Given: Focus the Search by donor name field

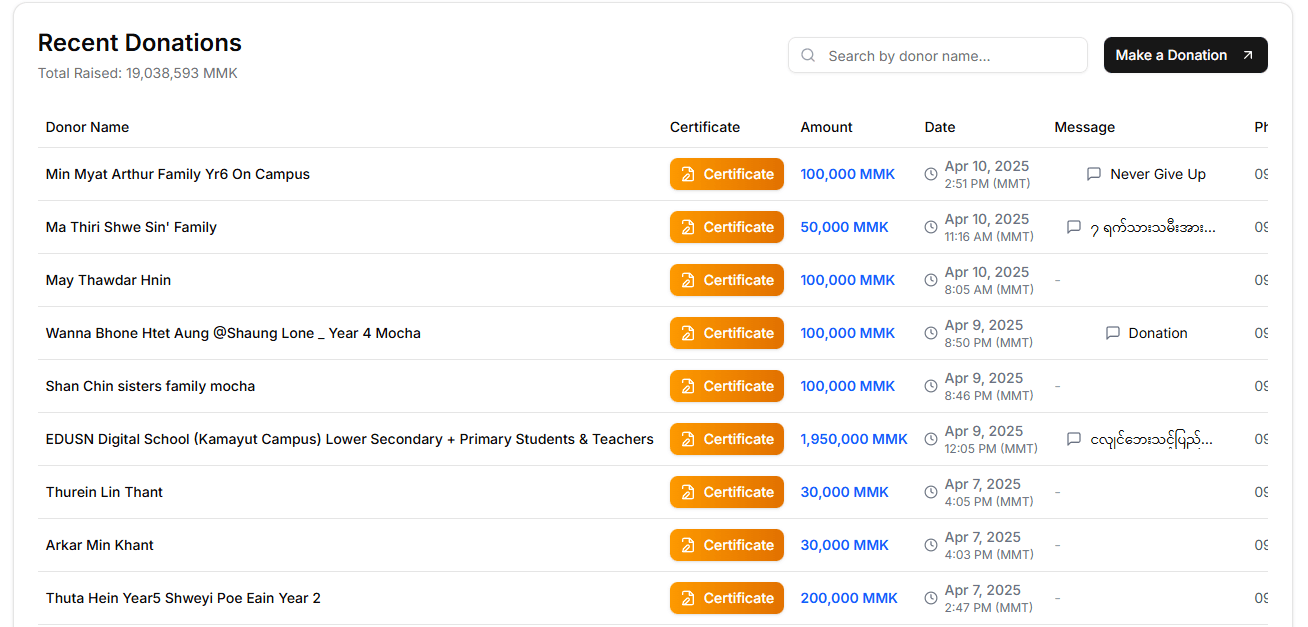Looking at the screenshot, I should [x=937, y=56].
